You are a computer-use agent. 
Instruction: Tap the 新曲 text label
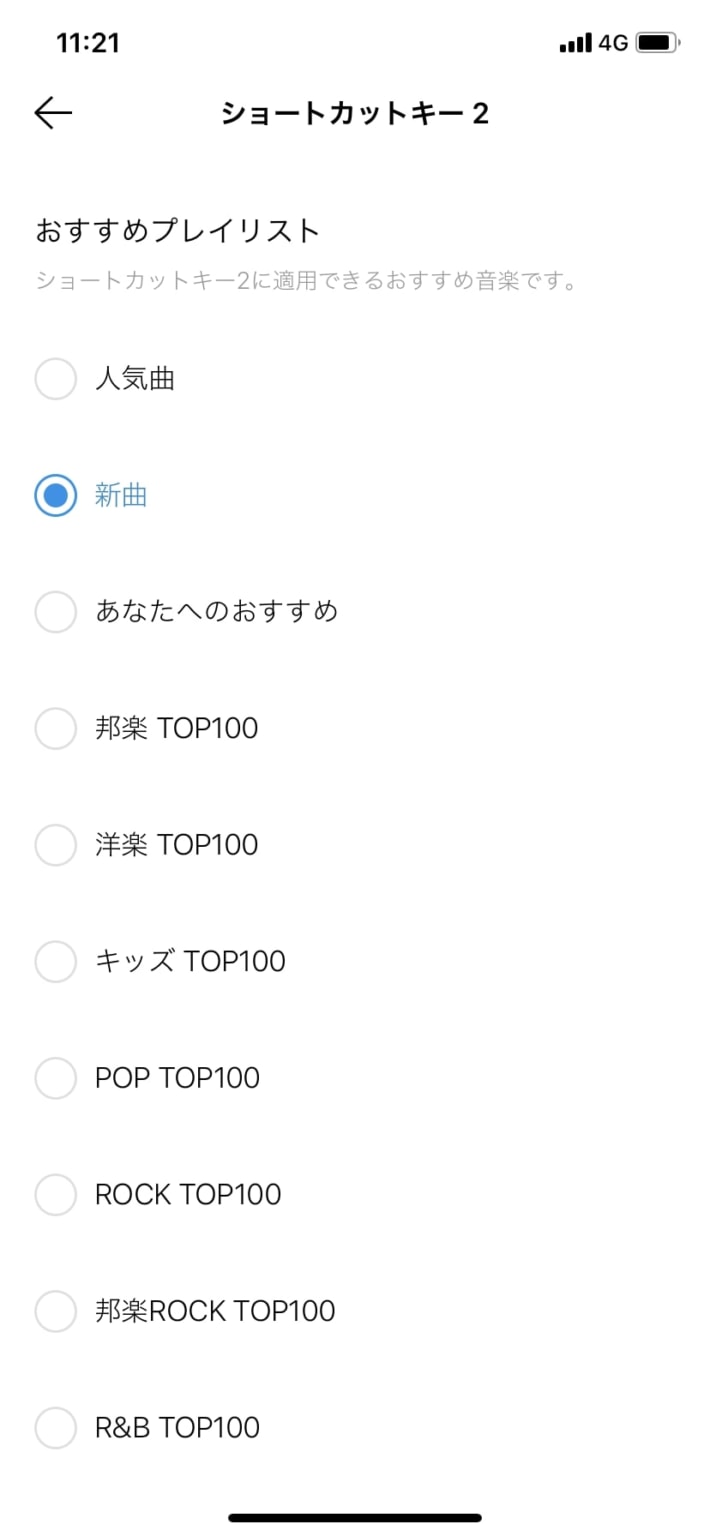[x=120, y=495]
